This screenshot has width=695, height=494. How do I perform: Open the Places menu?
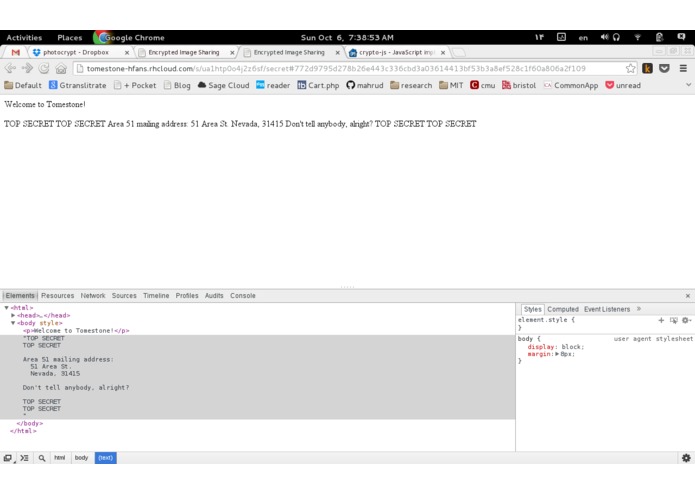click(x=70, y=38)
